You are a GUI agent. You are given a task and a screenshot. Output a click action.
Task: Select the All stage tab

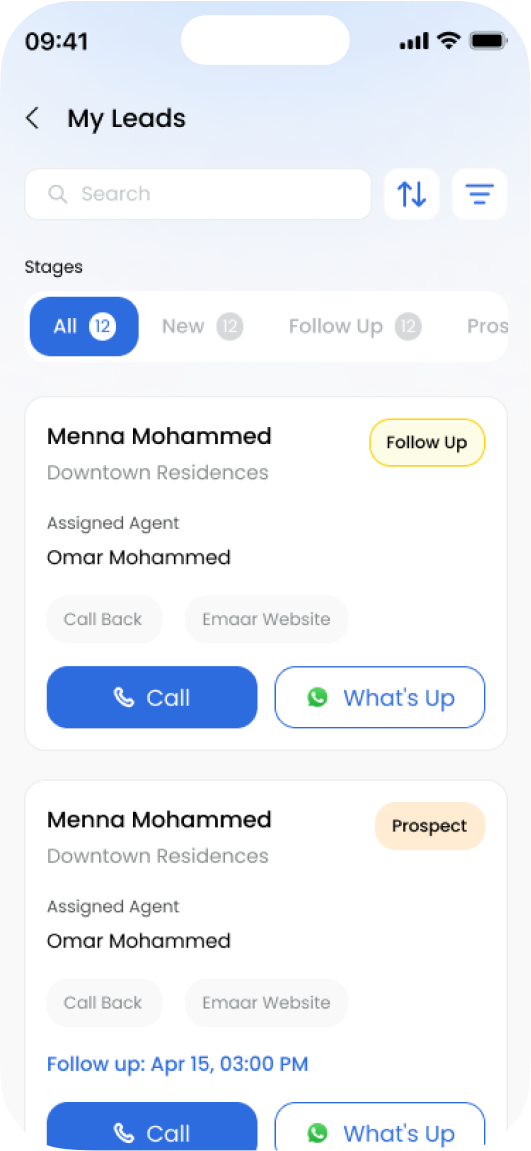[84, 327]
